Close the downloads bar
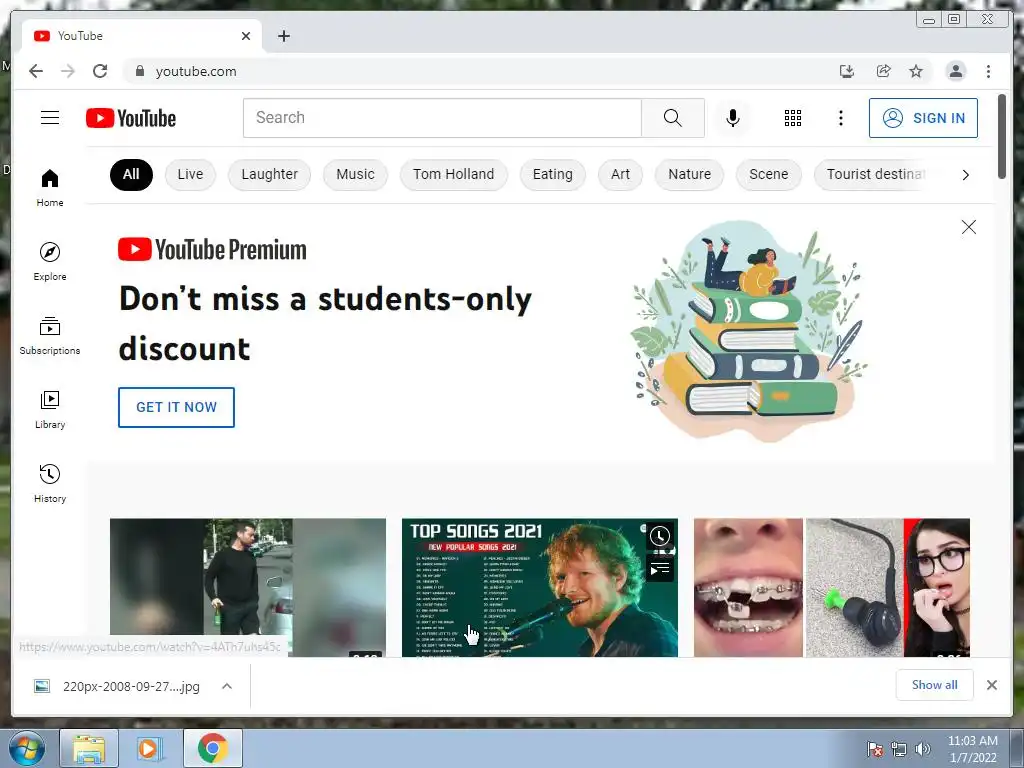The width and height of the screenshot is (1024, 768). point(991,684)
